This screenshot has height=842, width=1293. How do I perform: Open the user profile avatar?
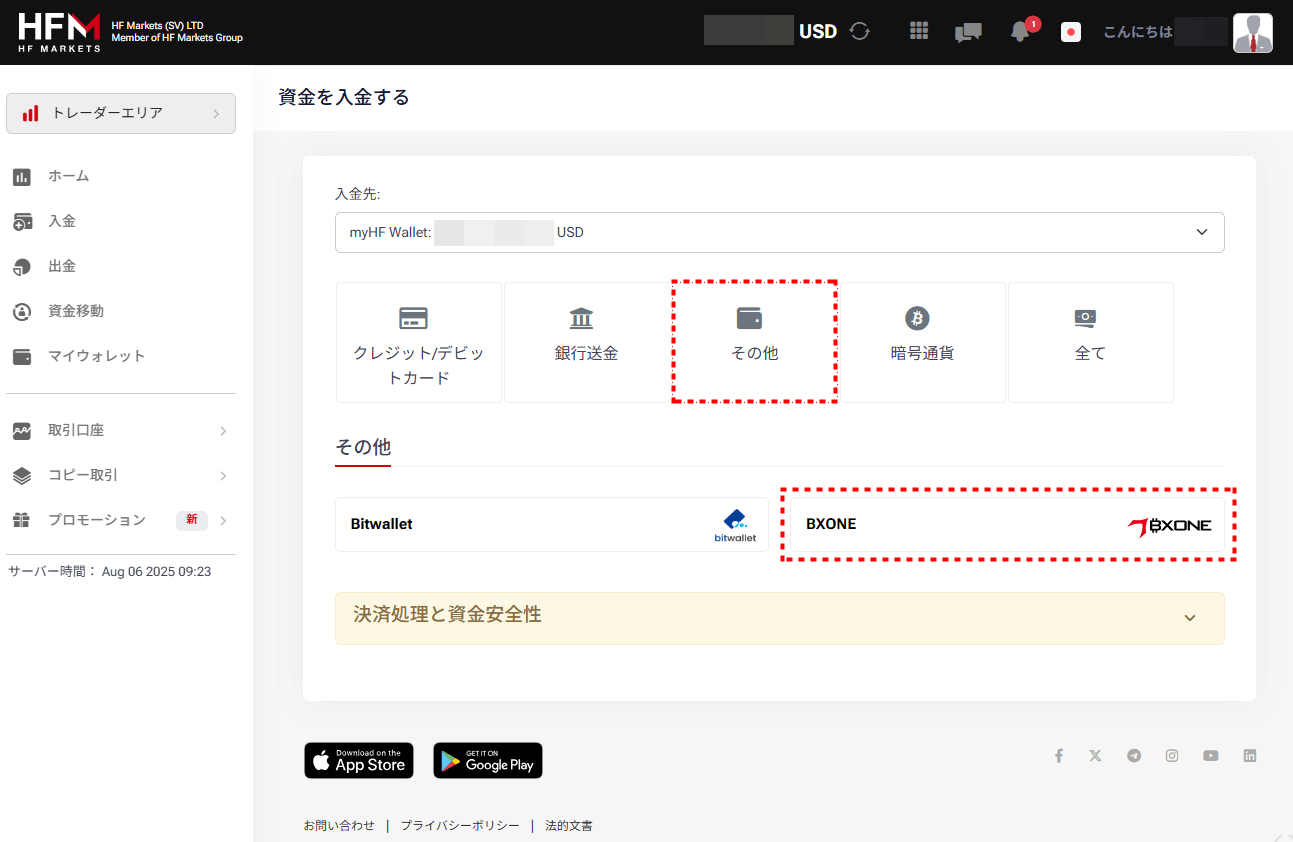pos(1252,33)
